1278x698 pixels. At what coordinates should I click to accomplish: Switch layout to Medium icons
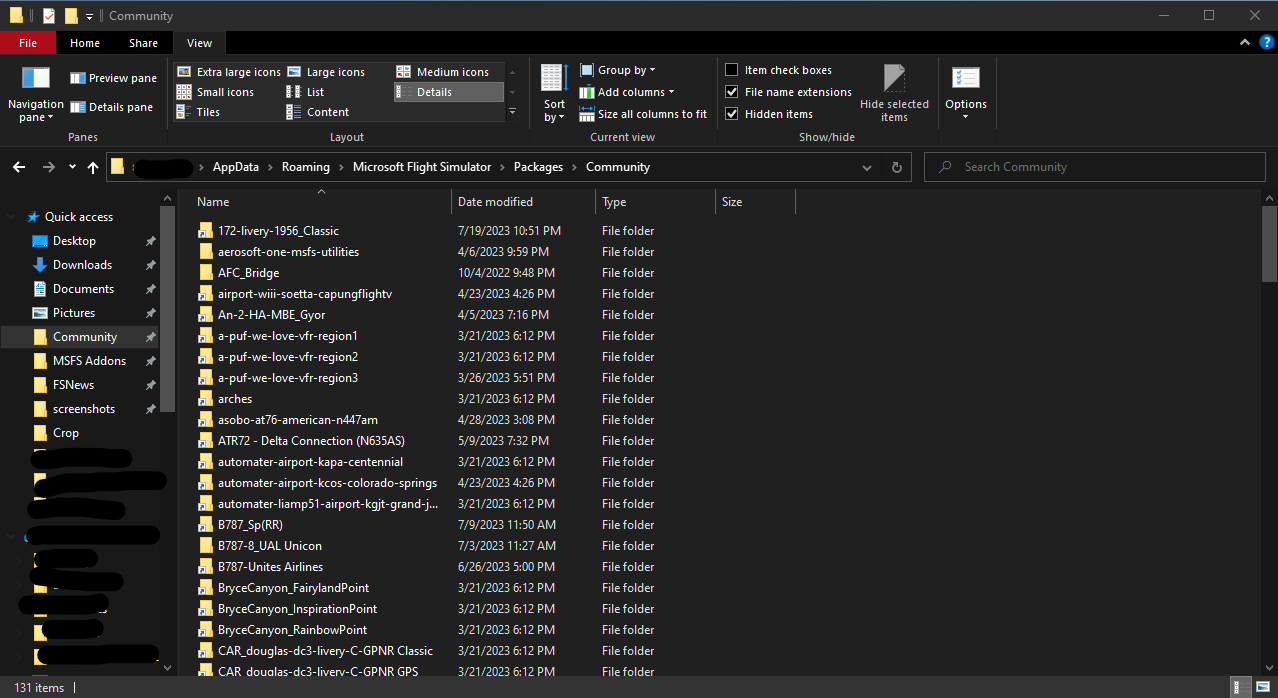click(442, 72)
